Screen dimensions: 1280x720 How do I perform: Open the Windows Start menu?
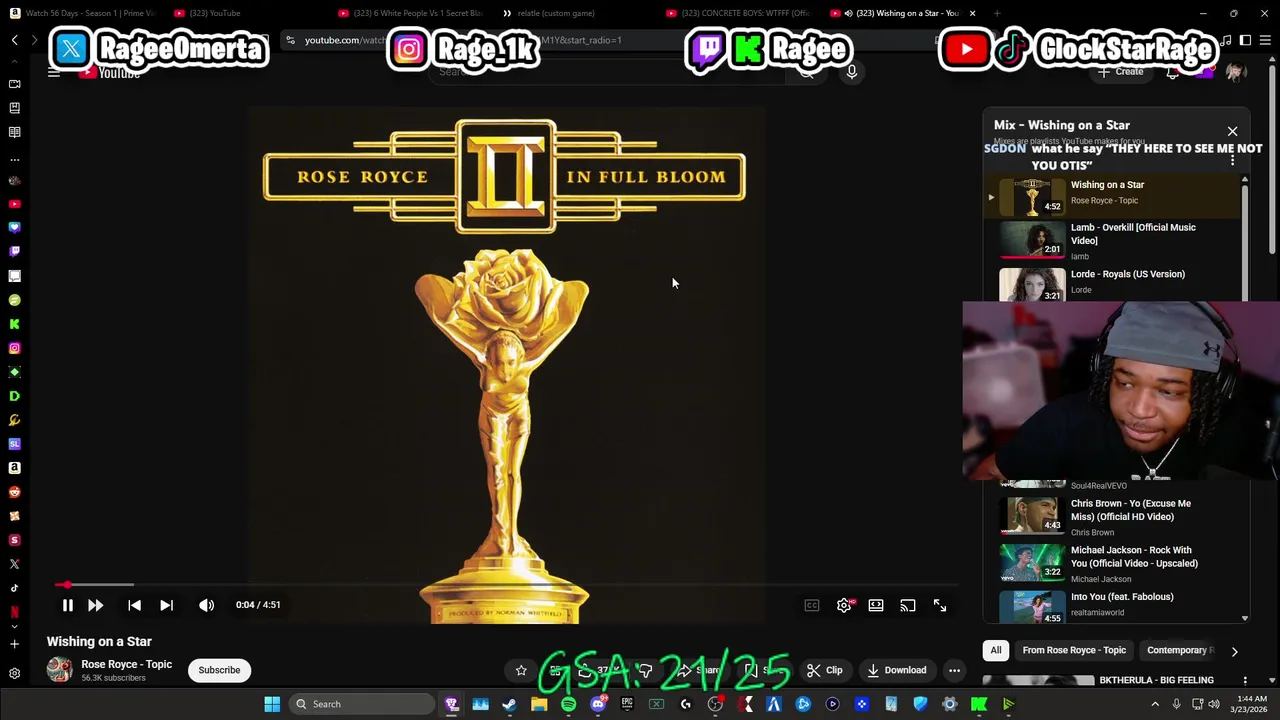point(272,704)
